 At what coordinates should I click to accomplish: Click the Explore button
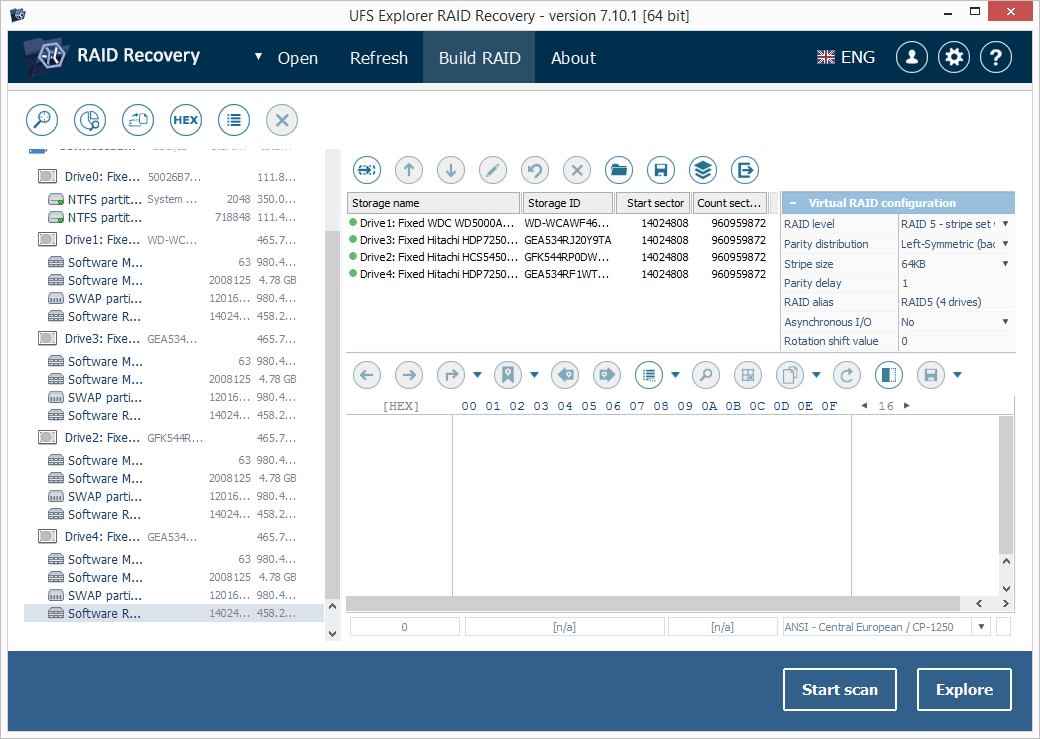(964, 689)
